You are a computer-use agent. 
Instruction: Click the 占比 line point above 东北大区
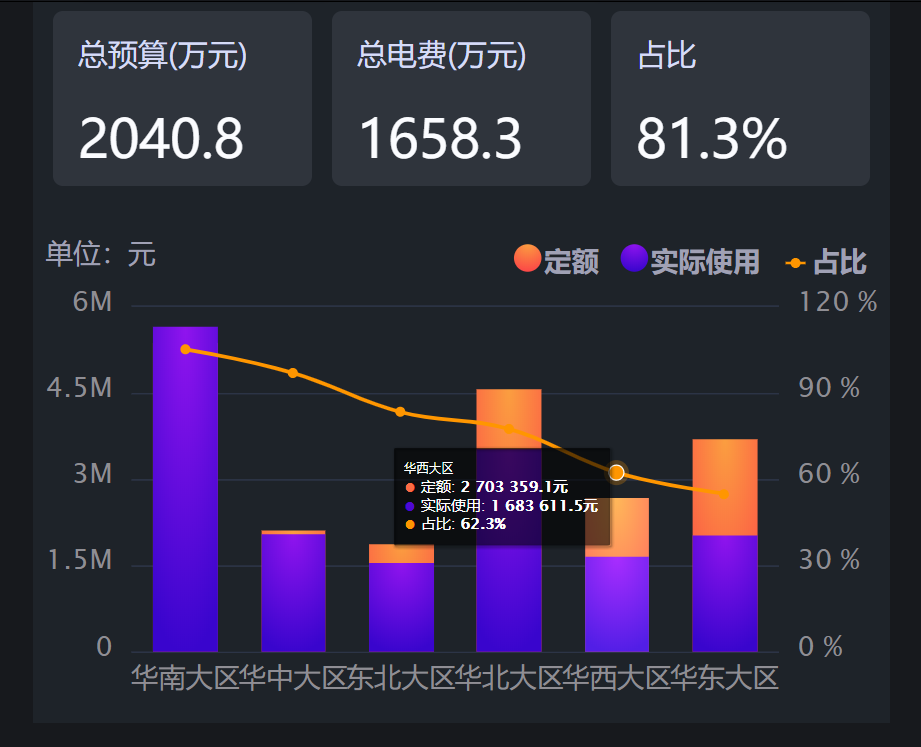[401, 412]
